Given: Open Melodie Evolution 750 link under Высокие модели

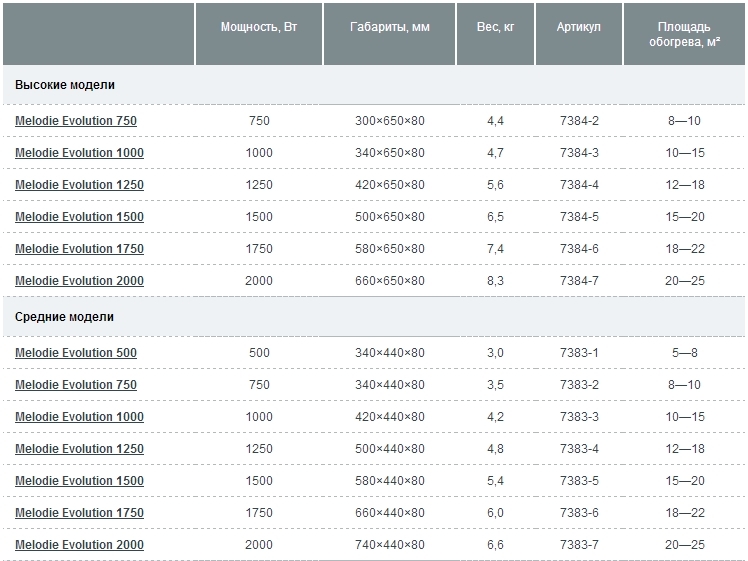Looking at the screenshot, I should click(x=76, y=121).
